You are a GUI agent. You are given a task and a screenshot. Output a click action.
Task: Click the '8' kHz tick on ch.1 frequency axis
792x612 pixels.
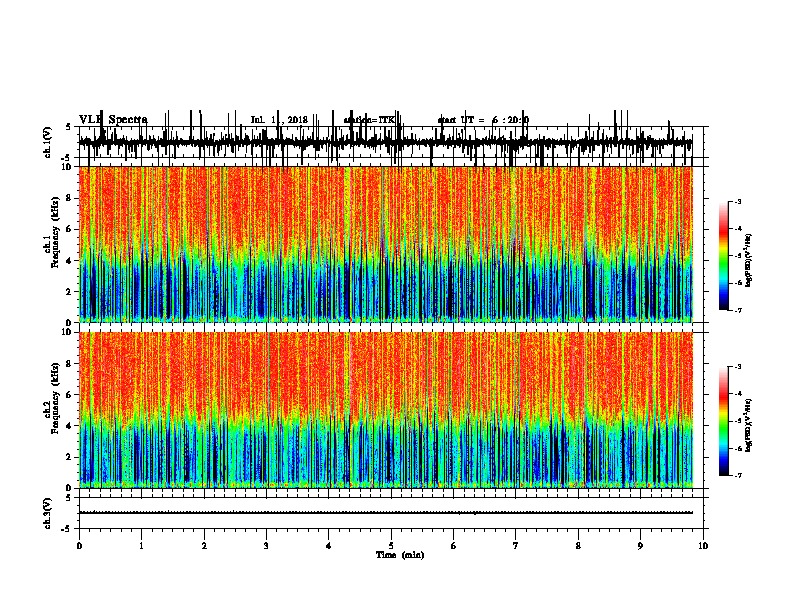coord(70,198)
